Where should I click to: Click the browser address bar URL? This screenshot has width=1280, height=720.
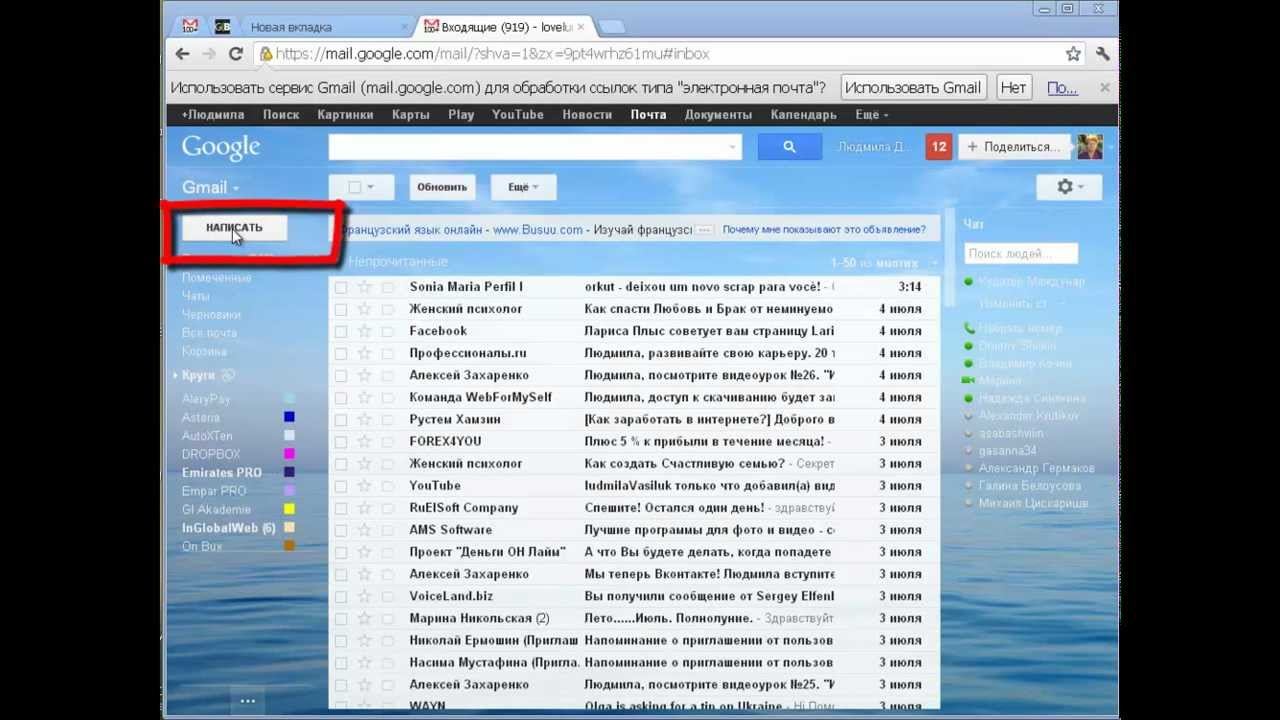493,54
